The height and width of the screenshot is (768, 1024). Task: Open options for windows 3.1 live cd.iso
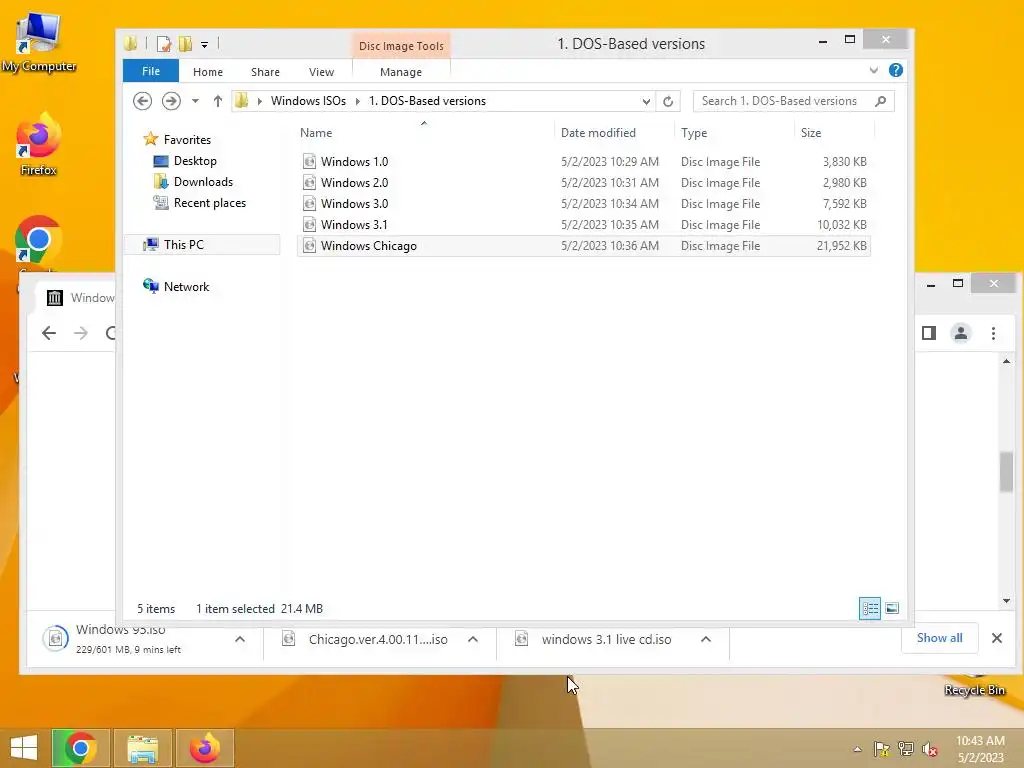(x=706, y=639)
